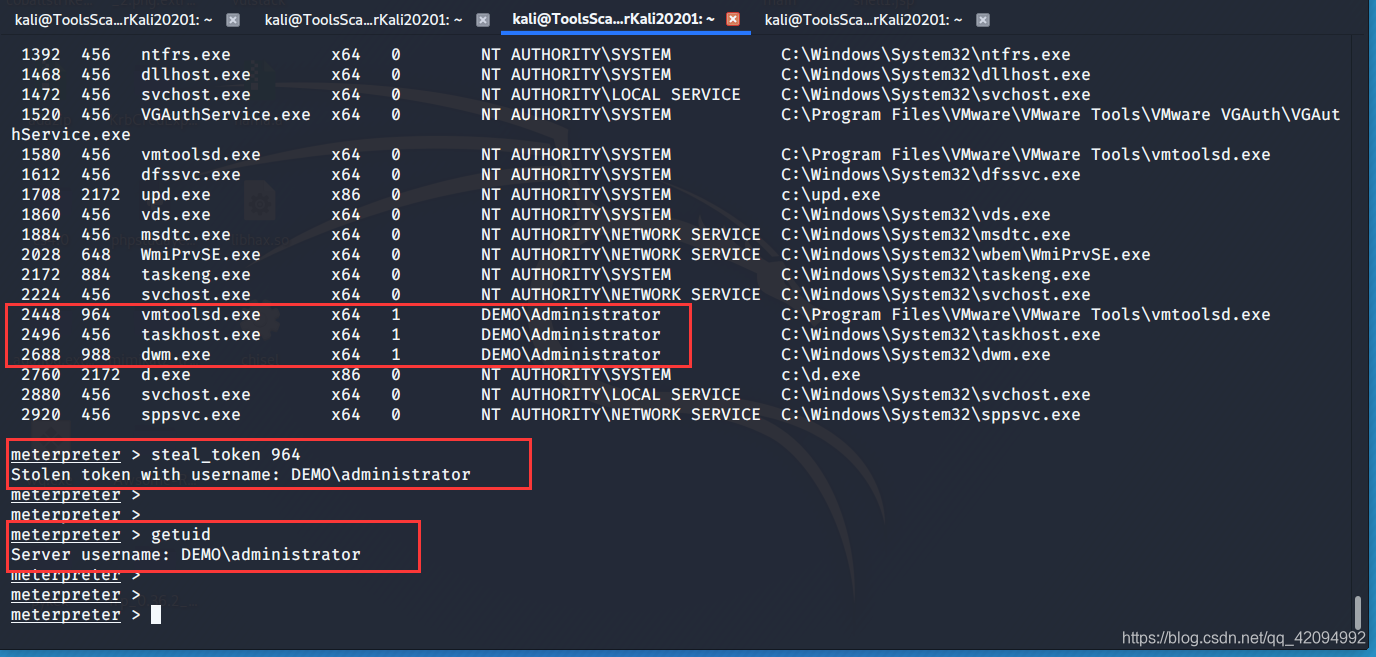1376x657 pixels.
Task: Click PID 1468 of the dllhost.exe row
Action: pos(41,74)
